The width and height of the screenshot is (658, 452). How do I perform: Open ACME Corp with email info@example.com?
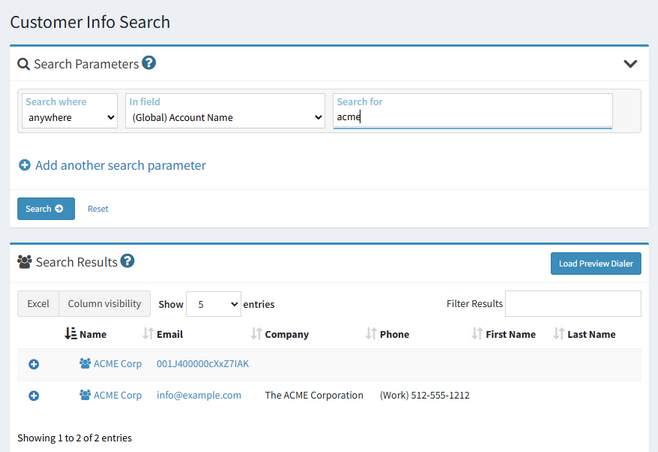tap(117, 395)
